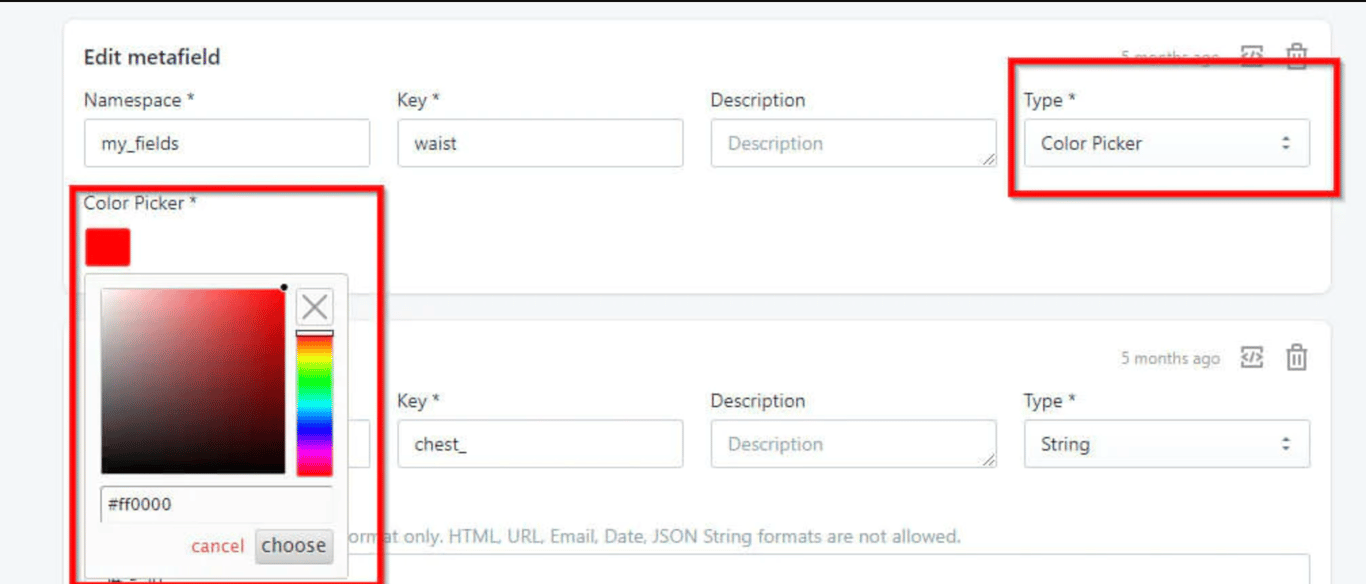The image size is (1366, 584).
Task: Click the Key field containing waist
Action: coord(540,143)
